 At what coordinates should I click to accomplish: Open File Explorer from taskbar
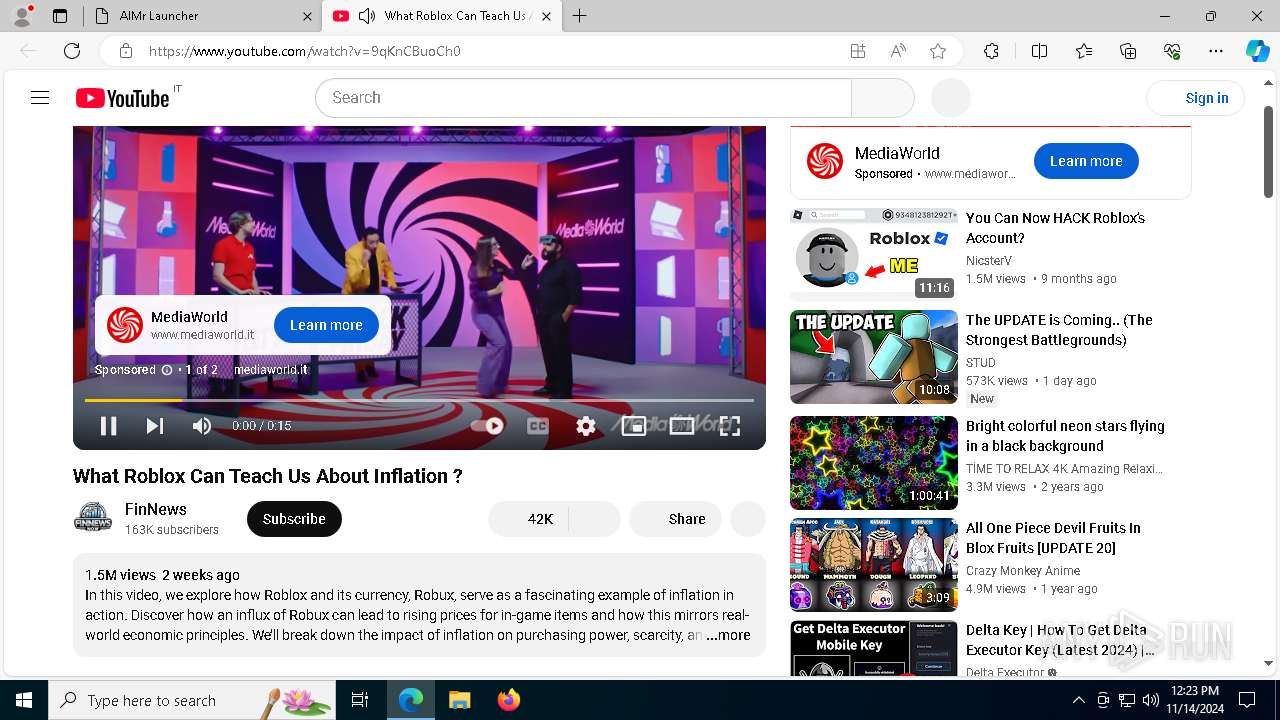coord(459,700)
